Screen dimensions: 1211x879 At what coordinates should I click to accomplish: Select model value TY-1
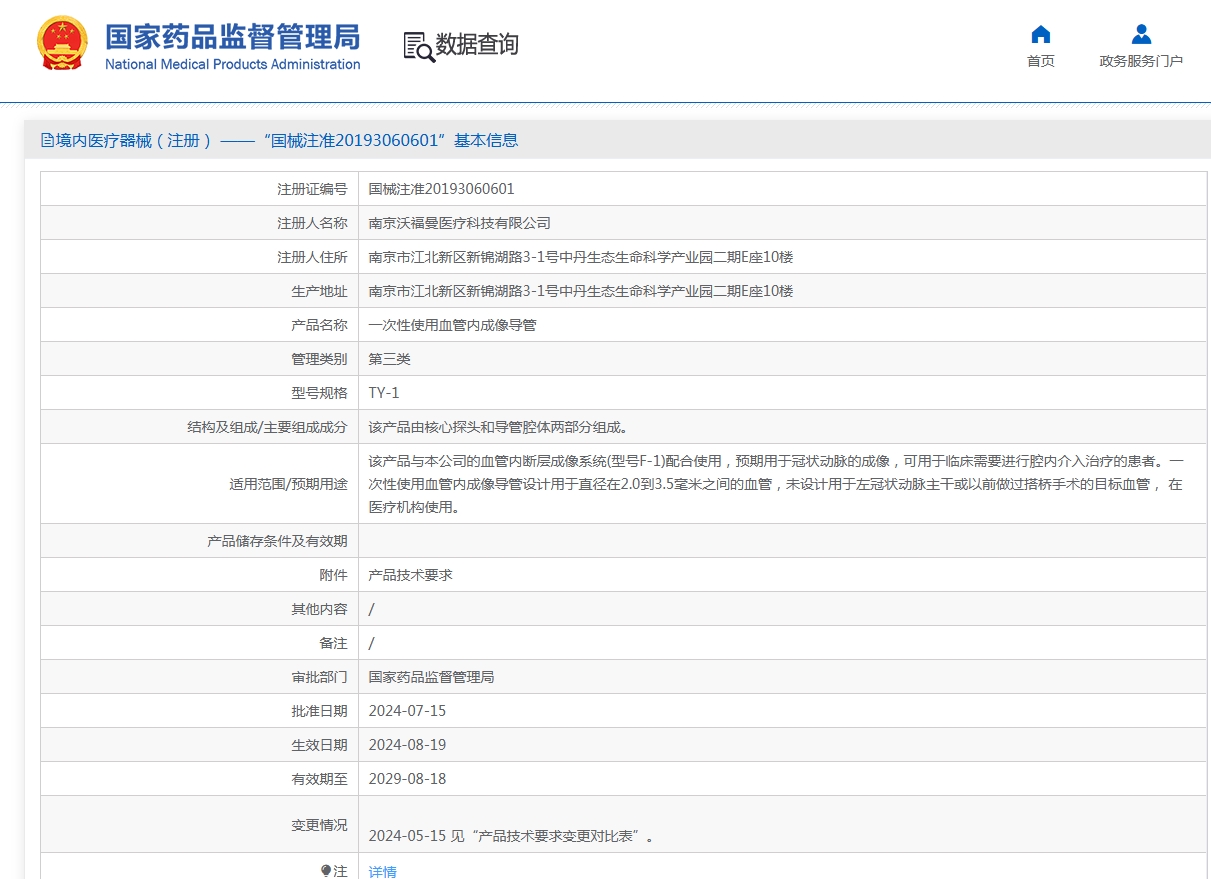(x=384, y=393)
